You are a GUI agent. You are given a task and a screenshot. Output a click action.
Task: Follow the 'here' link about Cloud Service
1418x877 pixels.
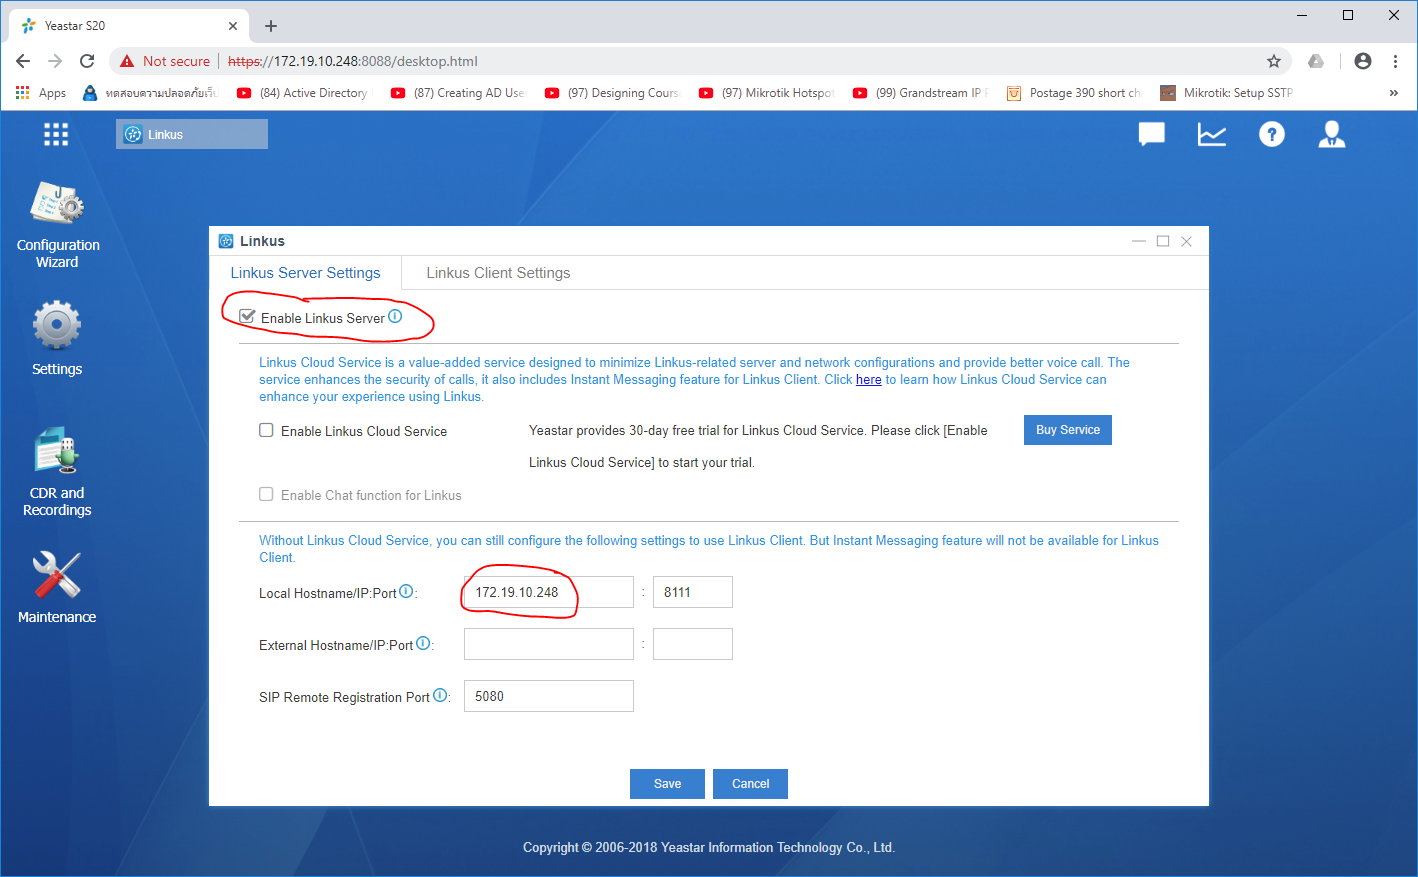pos(869,380)
